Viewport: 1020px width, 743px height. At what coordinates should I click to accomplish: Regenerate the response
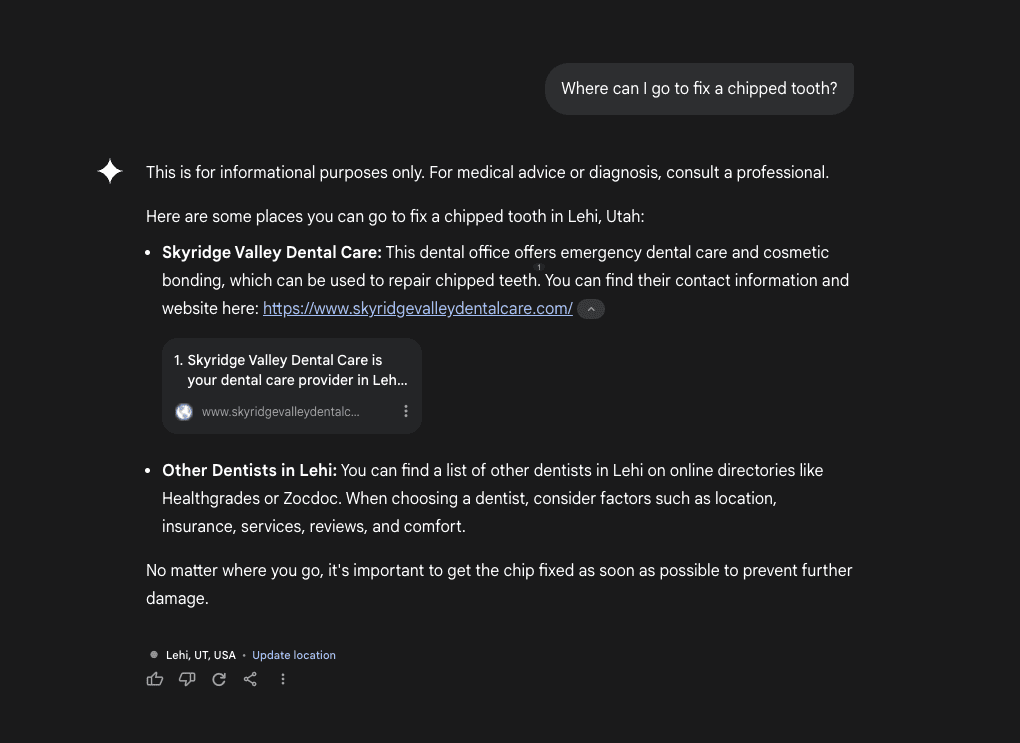219,679
